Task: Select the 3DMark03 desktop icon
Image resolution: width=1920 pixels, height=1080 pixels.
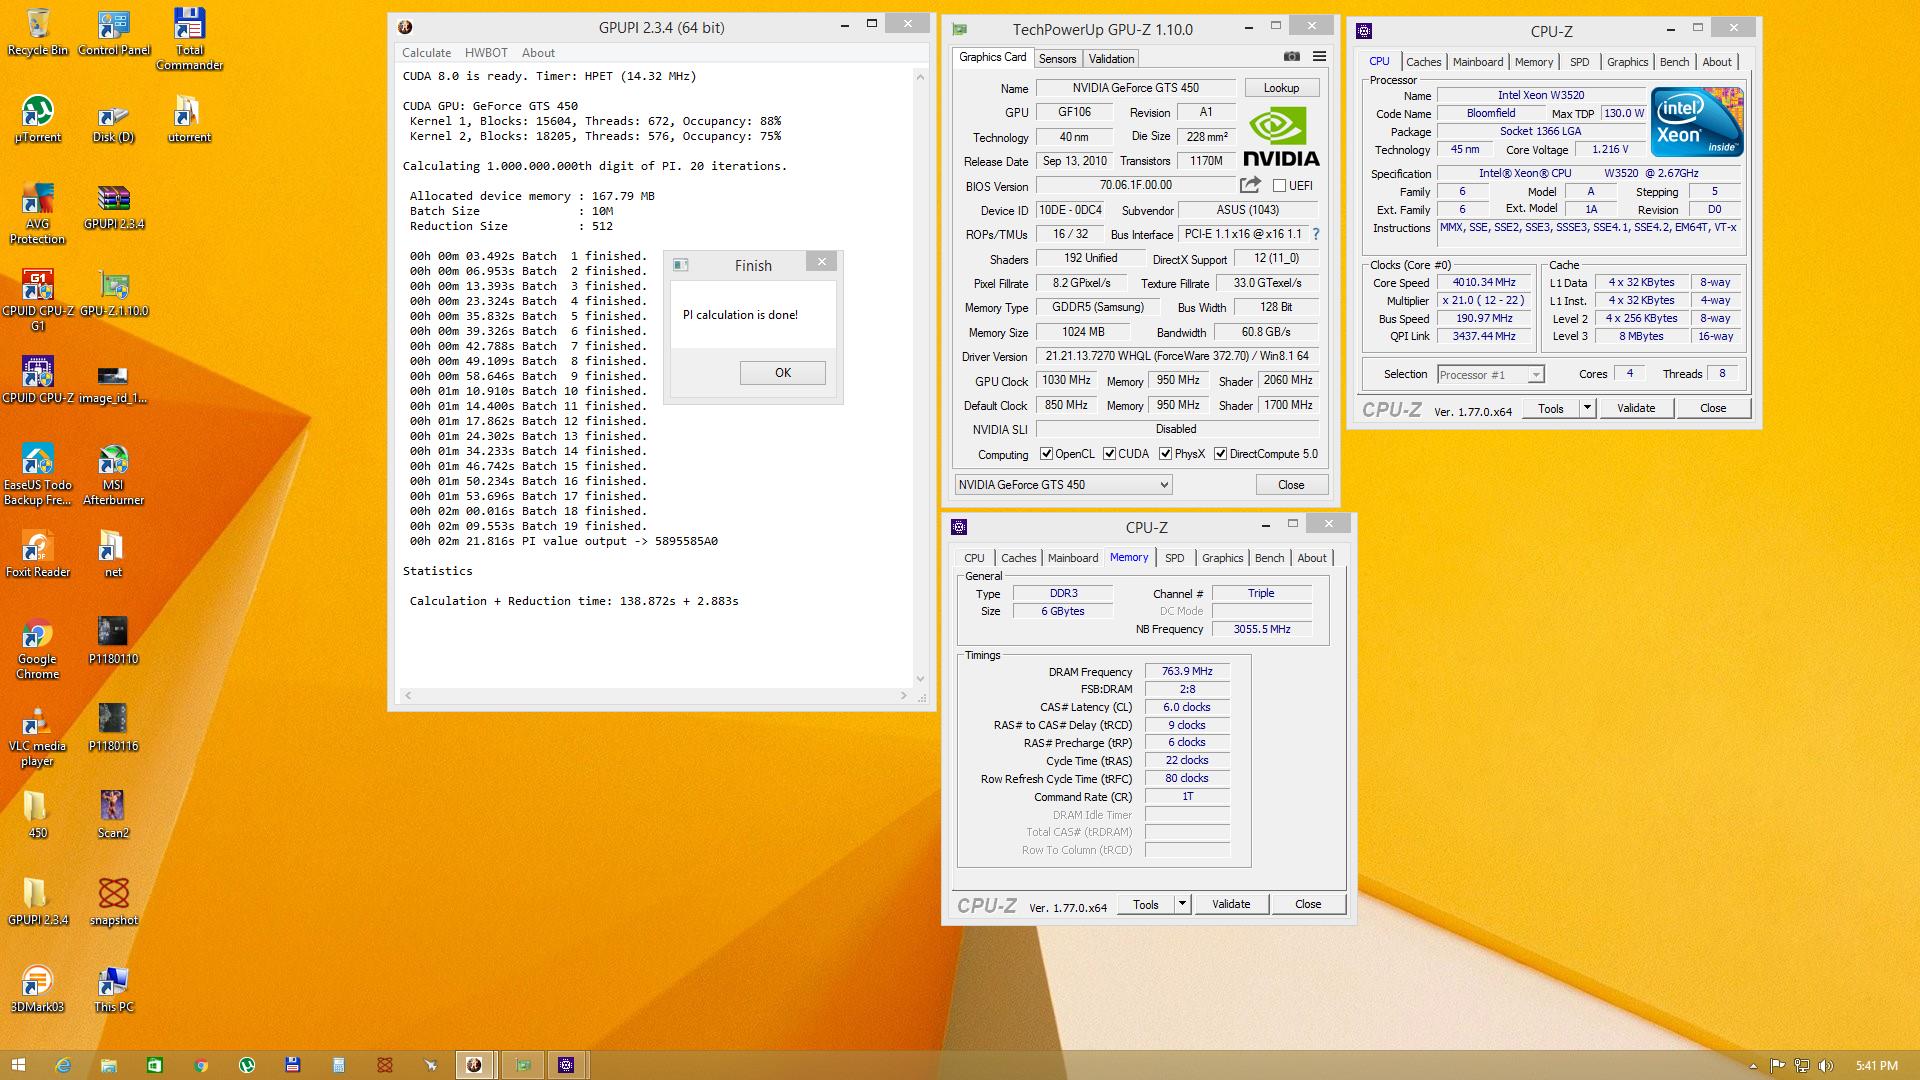Action: tap(37, 990)
